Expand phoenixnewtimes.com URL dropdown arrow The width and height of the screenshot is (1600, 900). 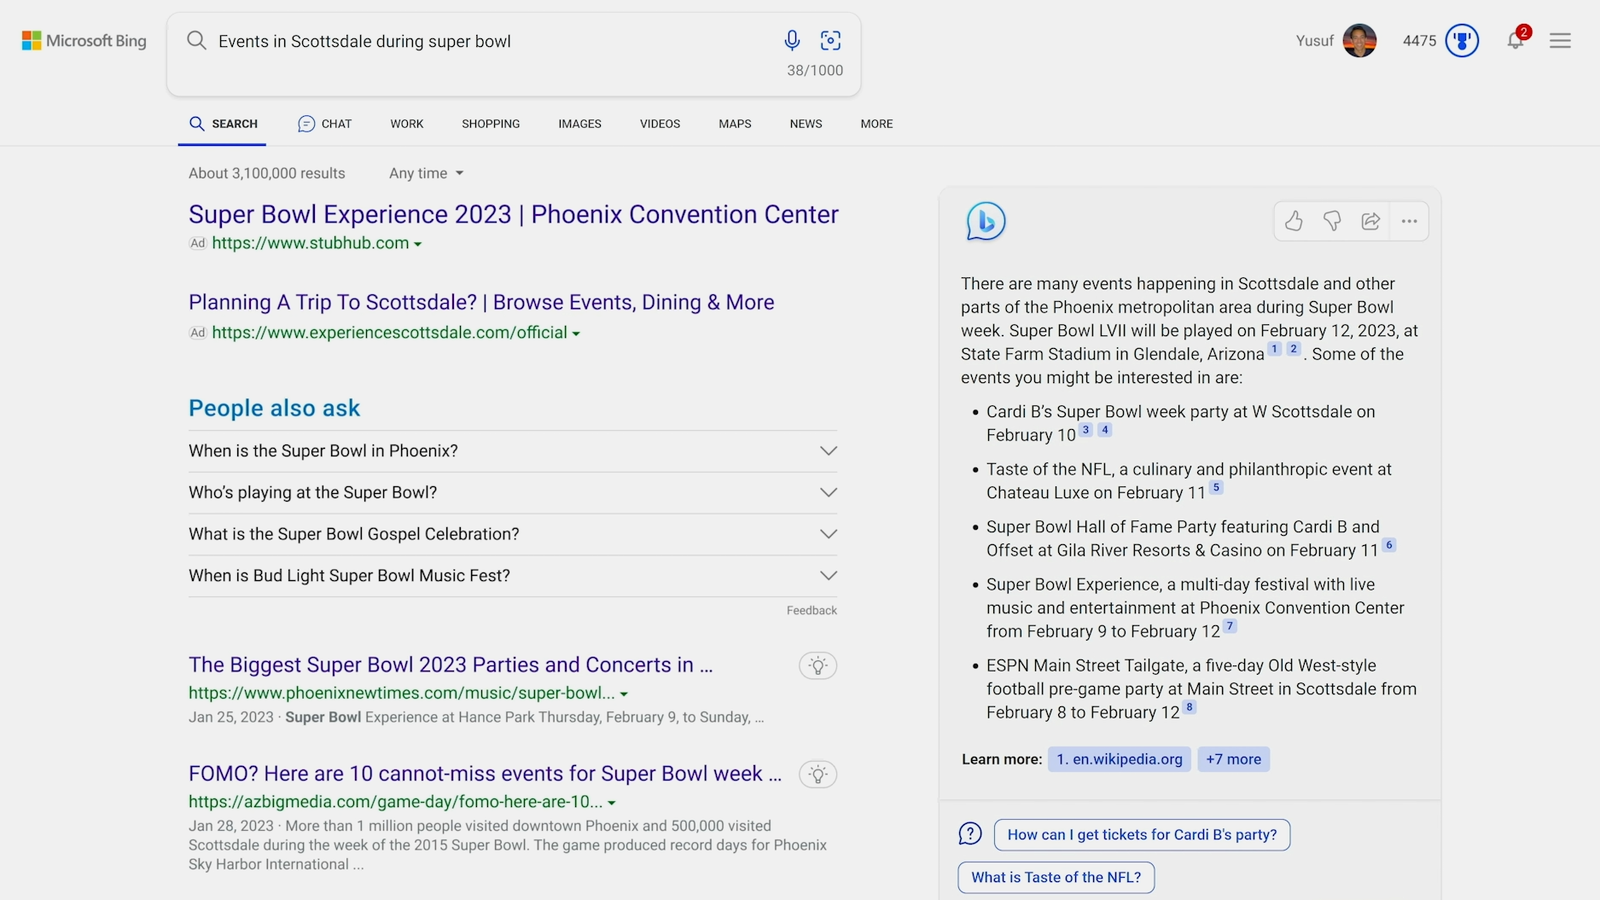point(624,694)
